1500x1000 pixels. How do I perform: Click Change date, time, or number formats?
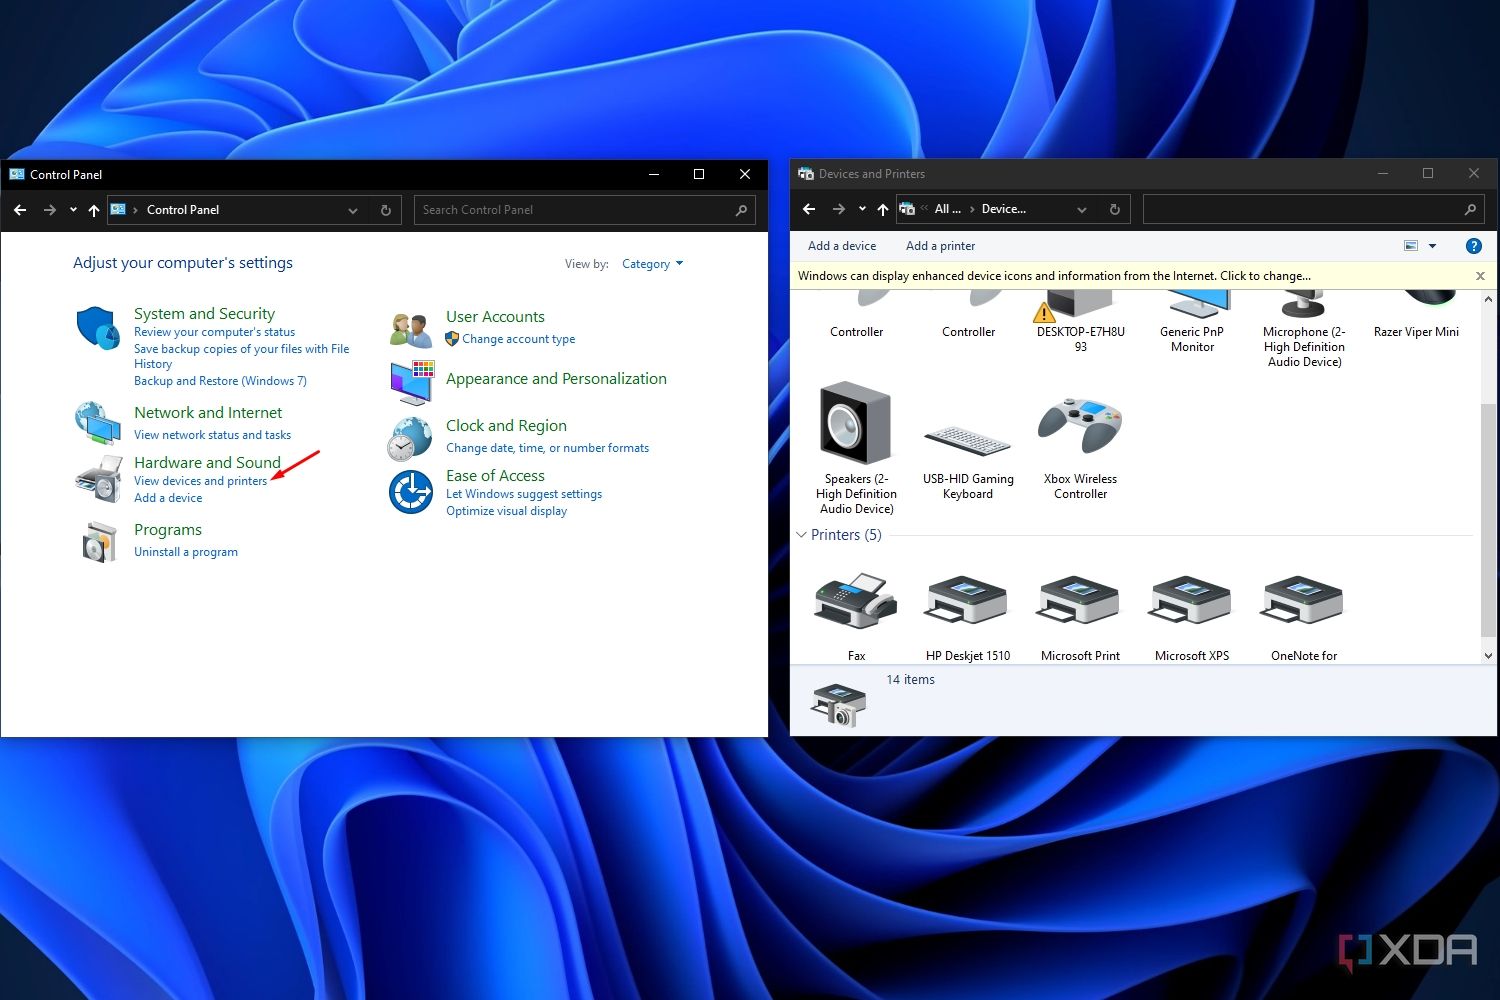(x=547, y=448)
